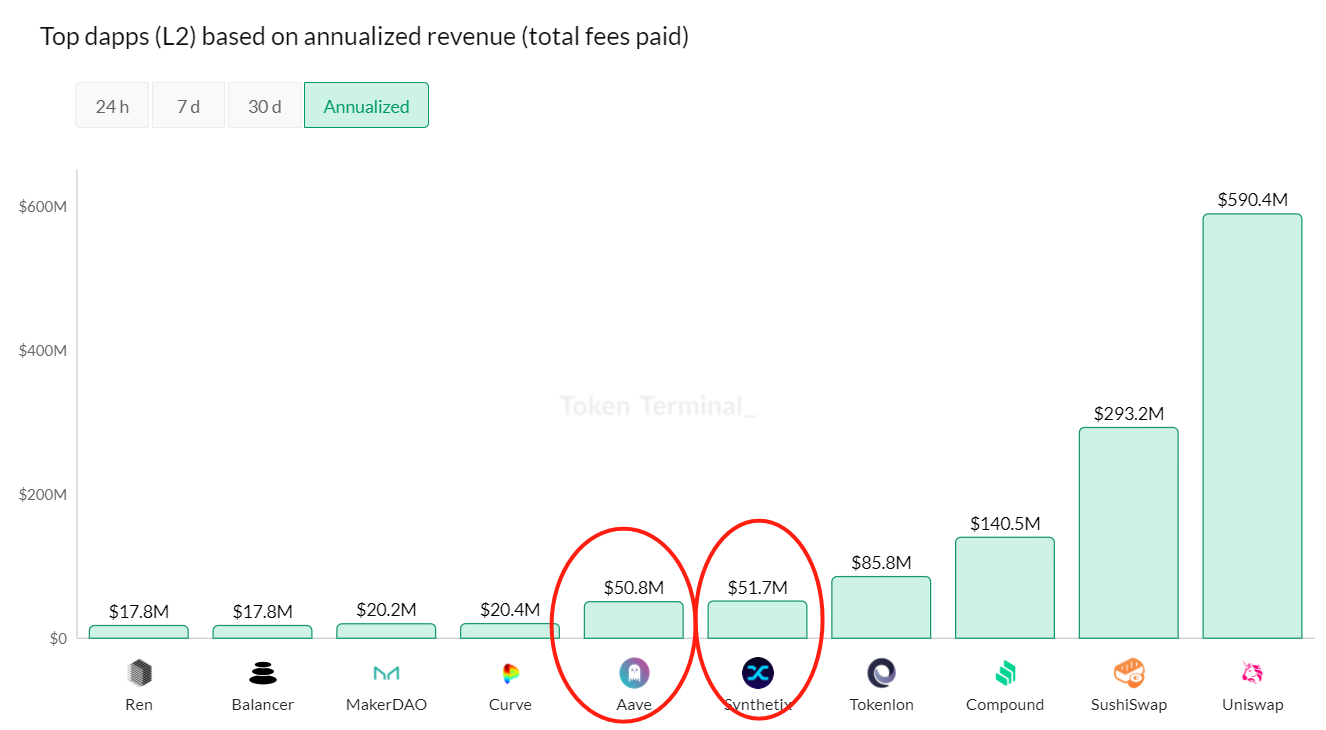Click the SushiSwap $293.2M bar
Image resolution: width=1326 pixels, height=730 pixels.
pos(1129,533)
